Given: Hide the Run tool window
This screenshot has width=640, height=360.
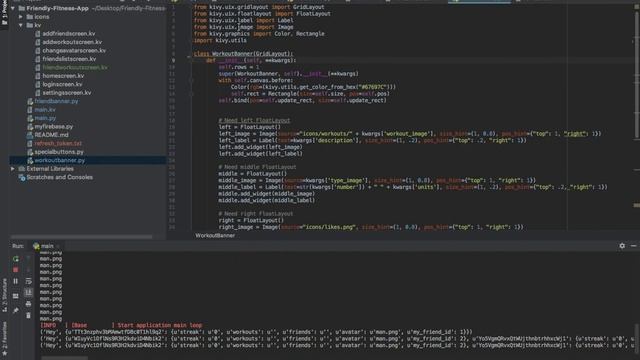Looking at the screenshot, I should (x=633, y=246).
